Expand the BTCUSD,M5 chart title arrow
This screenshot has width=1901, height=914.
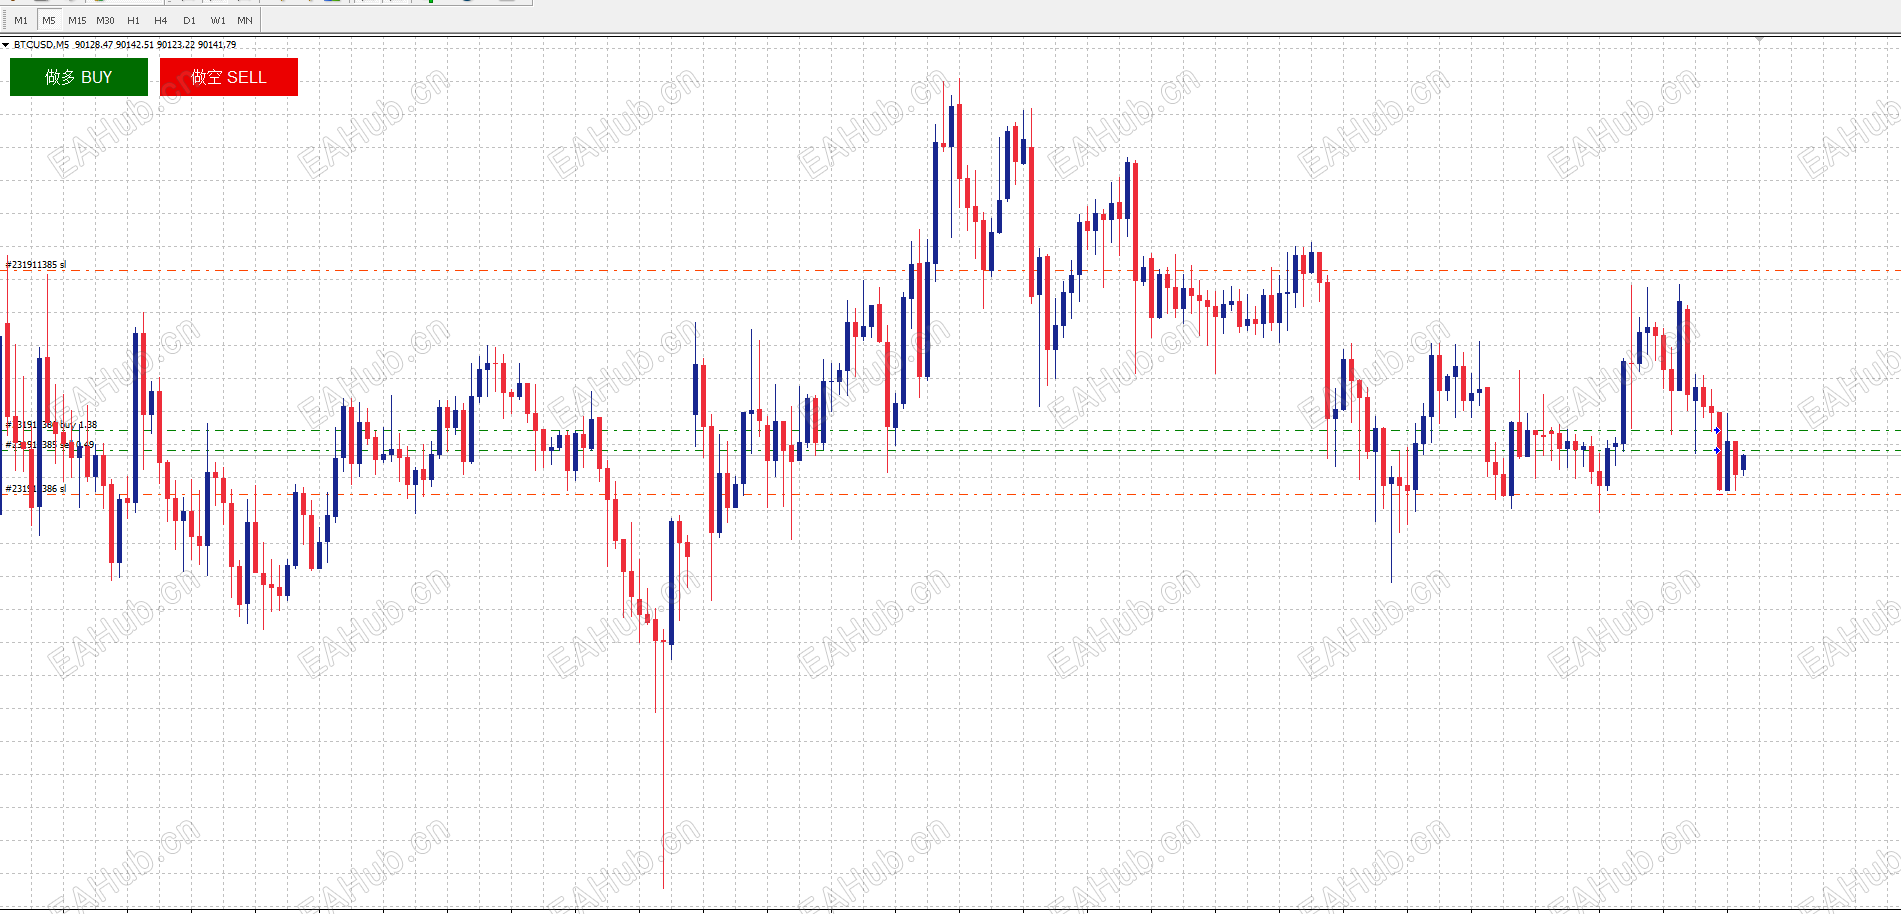pyautogui.click(x=6, y=45)
